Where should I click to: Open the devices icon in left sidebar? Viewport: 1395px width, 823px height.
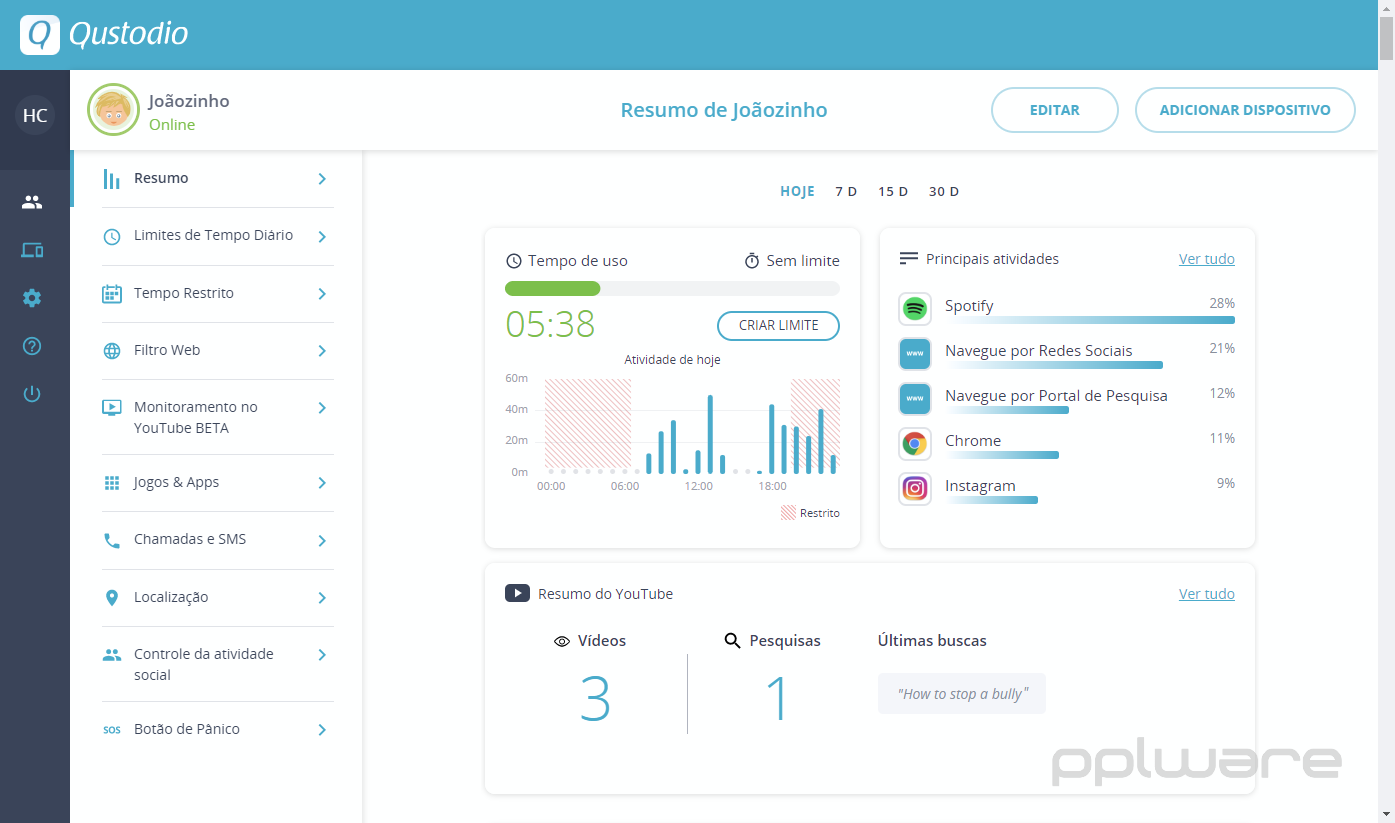pyautogui.click(x=32, y=250)
